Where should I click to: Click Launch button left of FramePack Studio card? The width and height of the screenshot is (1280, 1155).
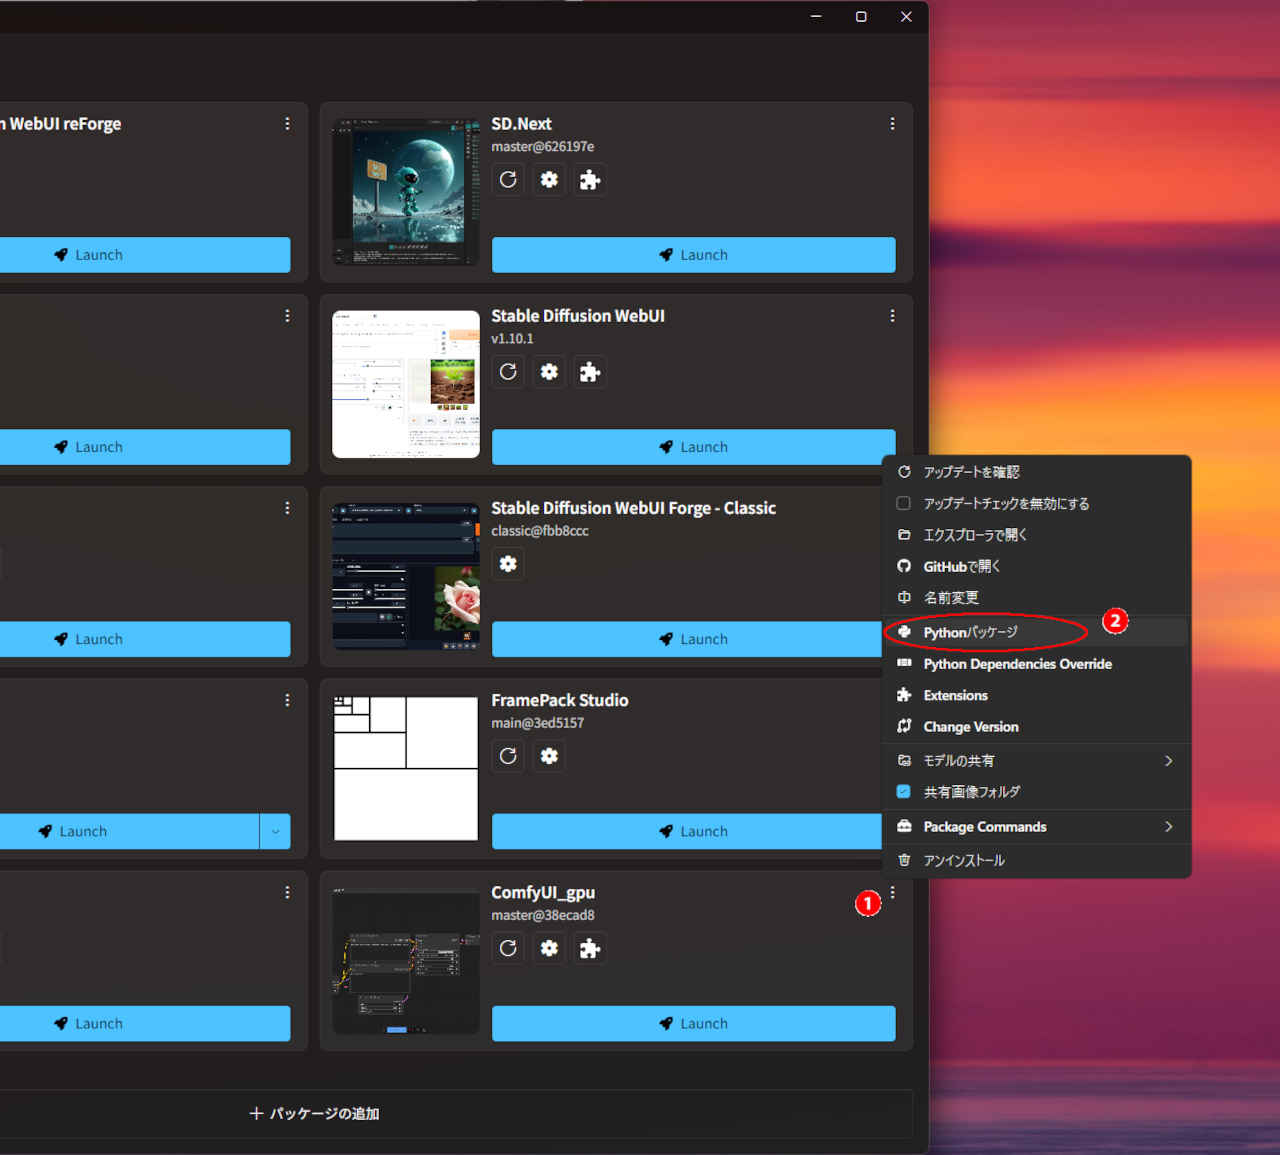[x=130, y=831]
